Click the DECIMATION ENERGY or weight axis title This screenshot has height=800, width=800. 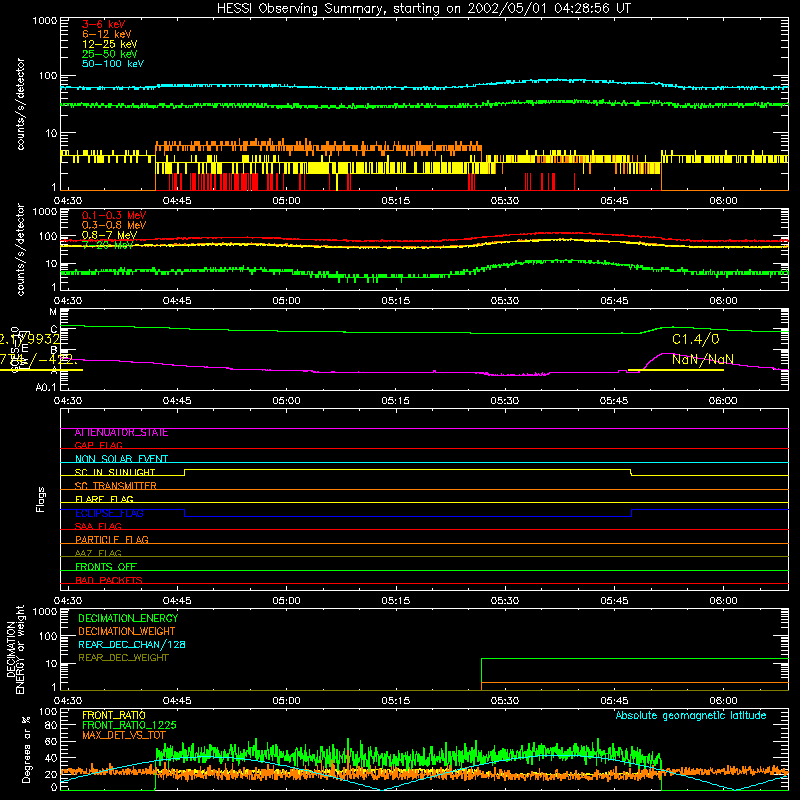click(x=15, y=649)
